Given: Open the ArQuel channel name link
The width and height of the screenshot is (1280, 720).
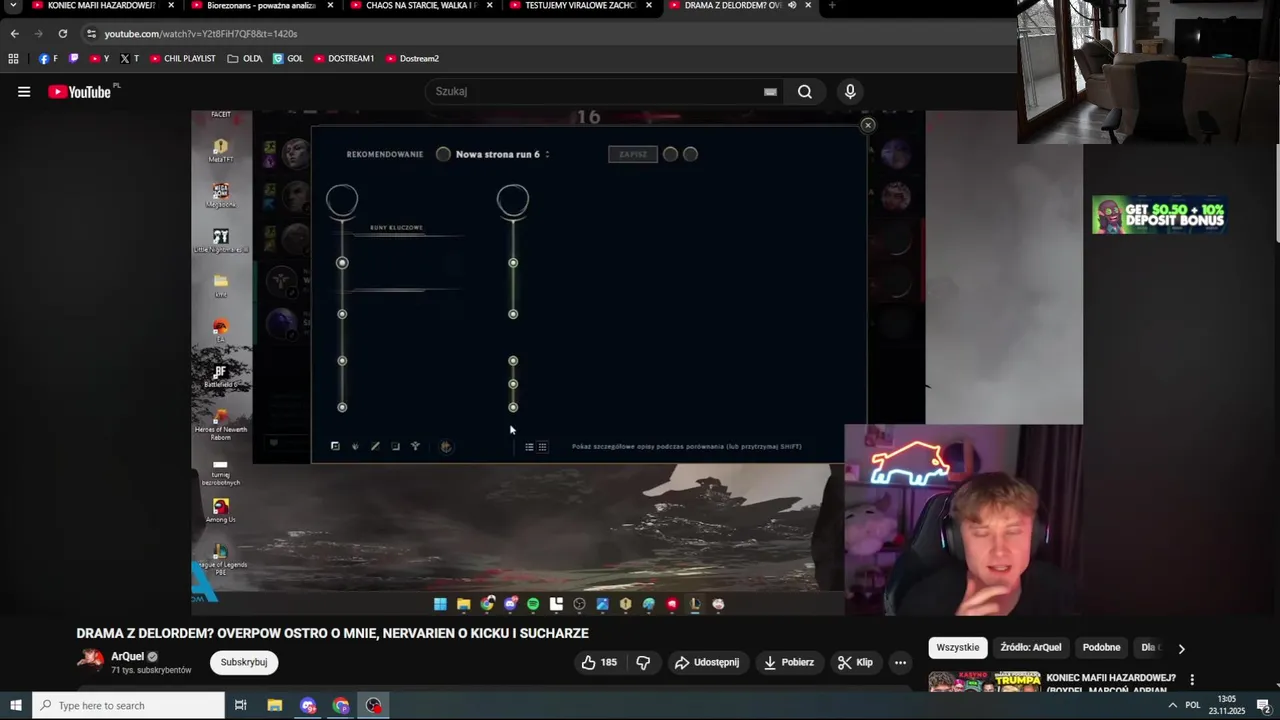Looking at the screenshot, I should (x=127, y=656).
